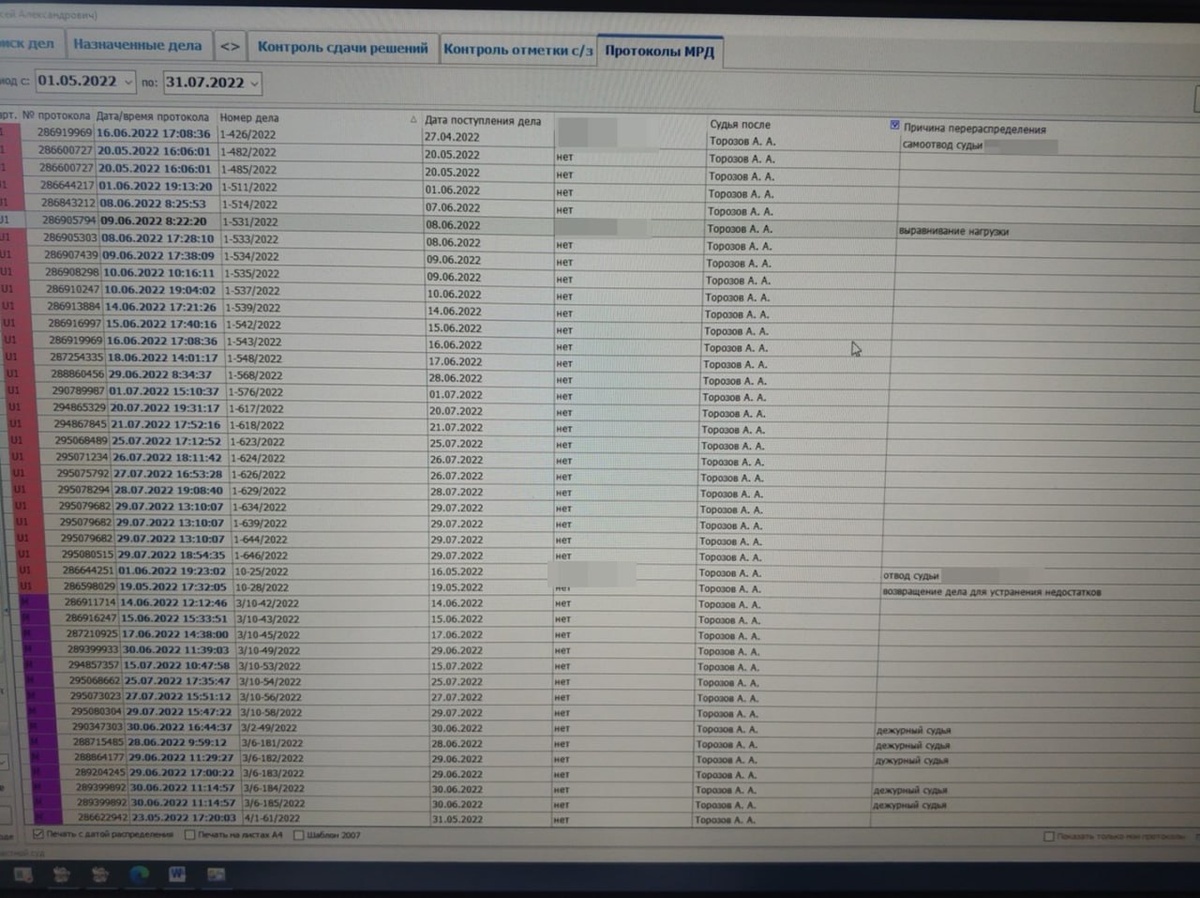1200x898 pixels.
Task: Click protocol timestamp 09.06.2022 8:22:20
Action: click(152, 221)
